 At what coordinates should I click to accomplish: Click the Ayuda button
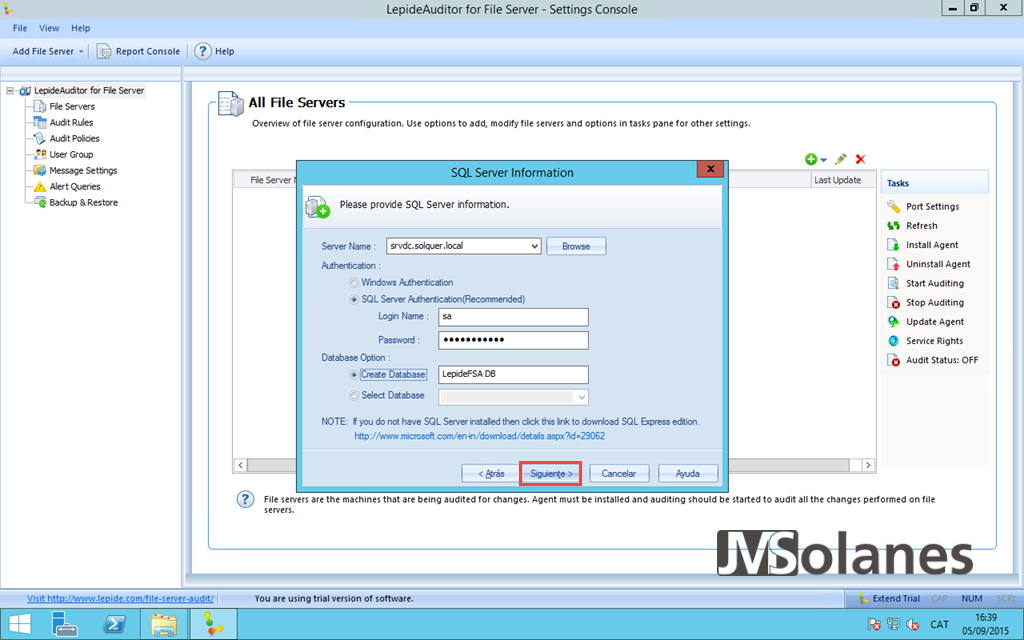(x=688, y=473)
